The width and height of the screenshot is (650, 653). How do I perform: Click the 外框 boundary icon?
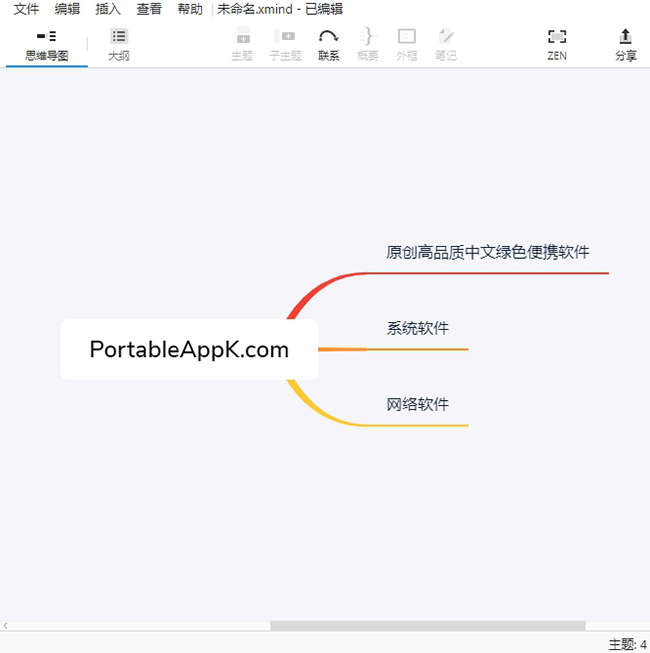(407, 37)
